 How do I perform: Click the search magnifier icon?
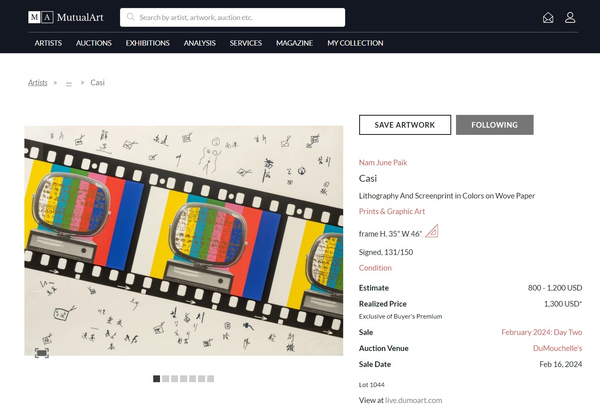pos(130,17)
